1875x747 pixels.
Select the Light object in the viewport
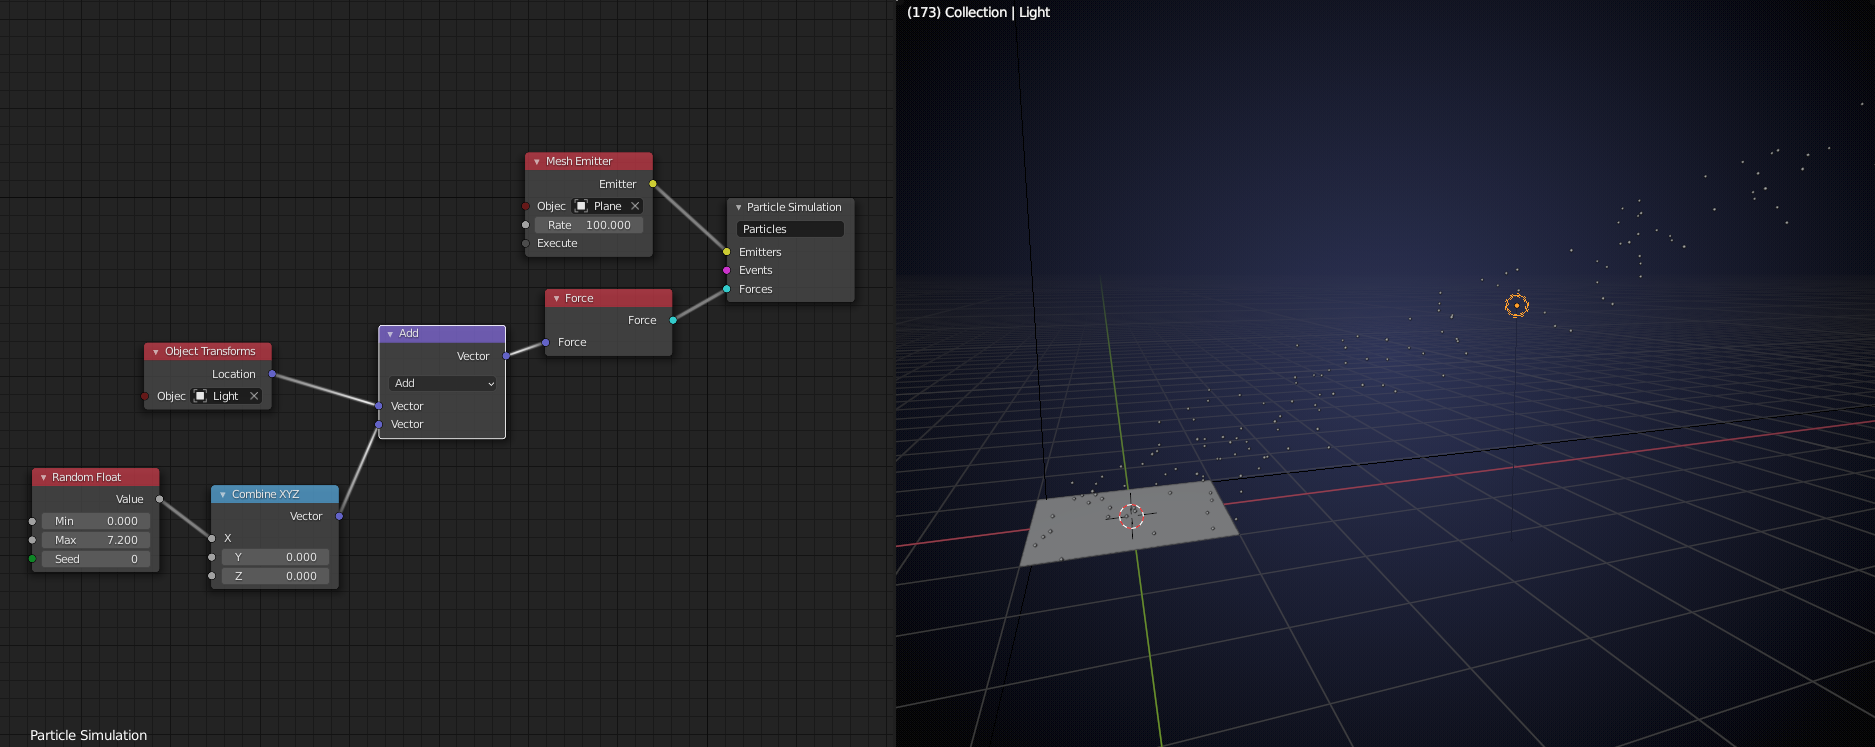[x=1517, y=306]
